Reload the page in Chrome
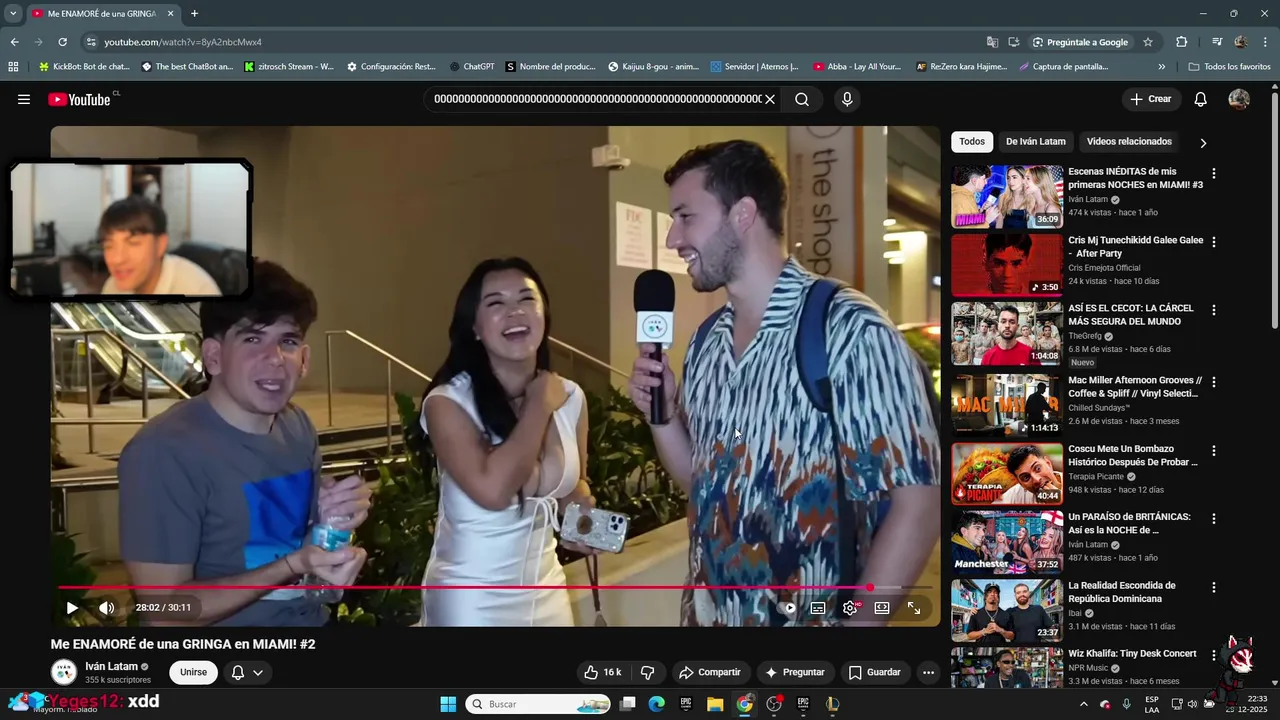This screenshot has width=1280, height=720. (62, 42)
